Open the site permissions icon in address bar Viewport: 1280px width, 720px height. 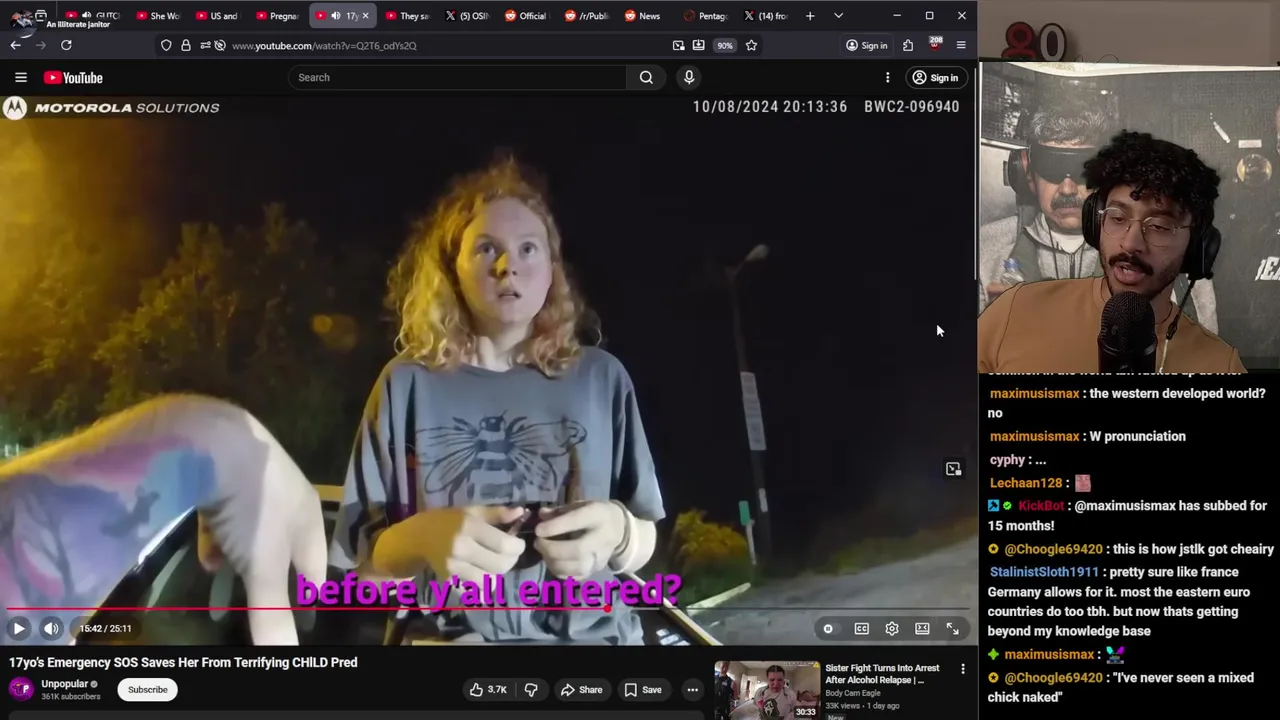click(205, 45)
